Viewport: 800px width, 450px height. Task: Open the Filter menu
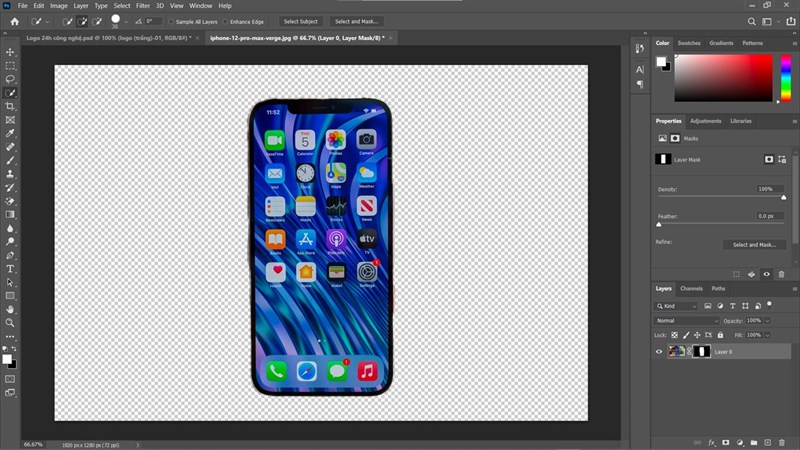pos(143,6)
